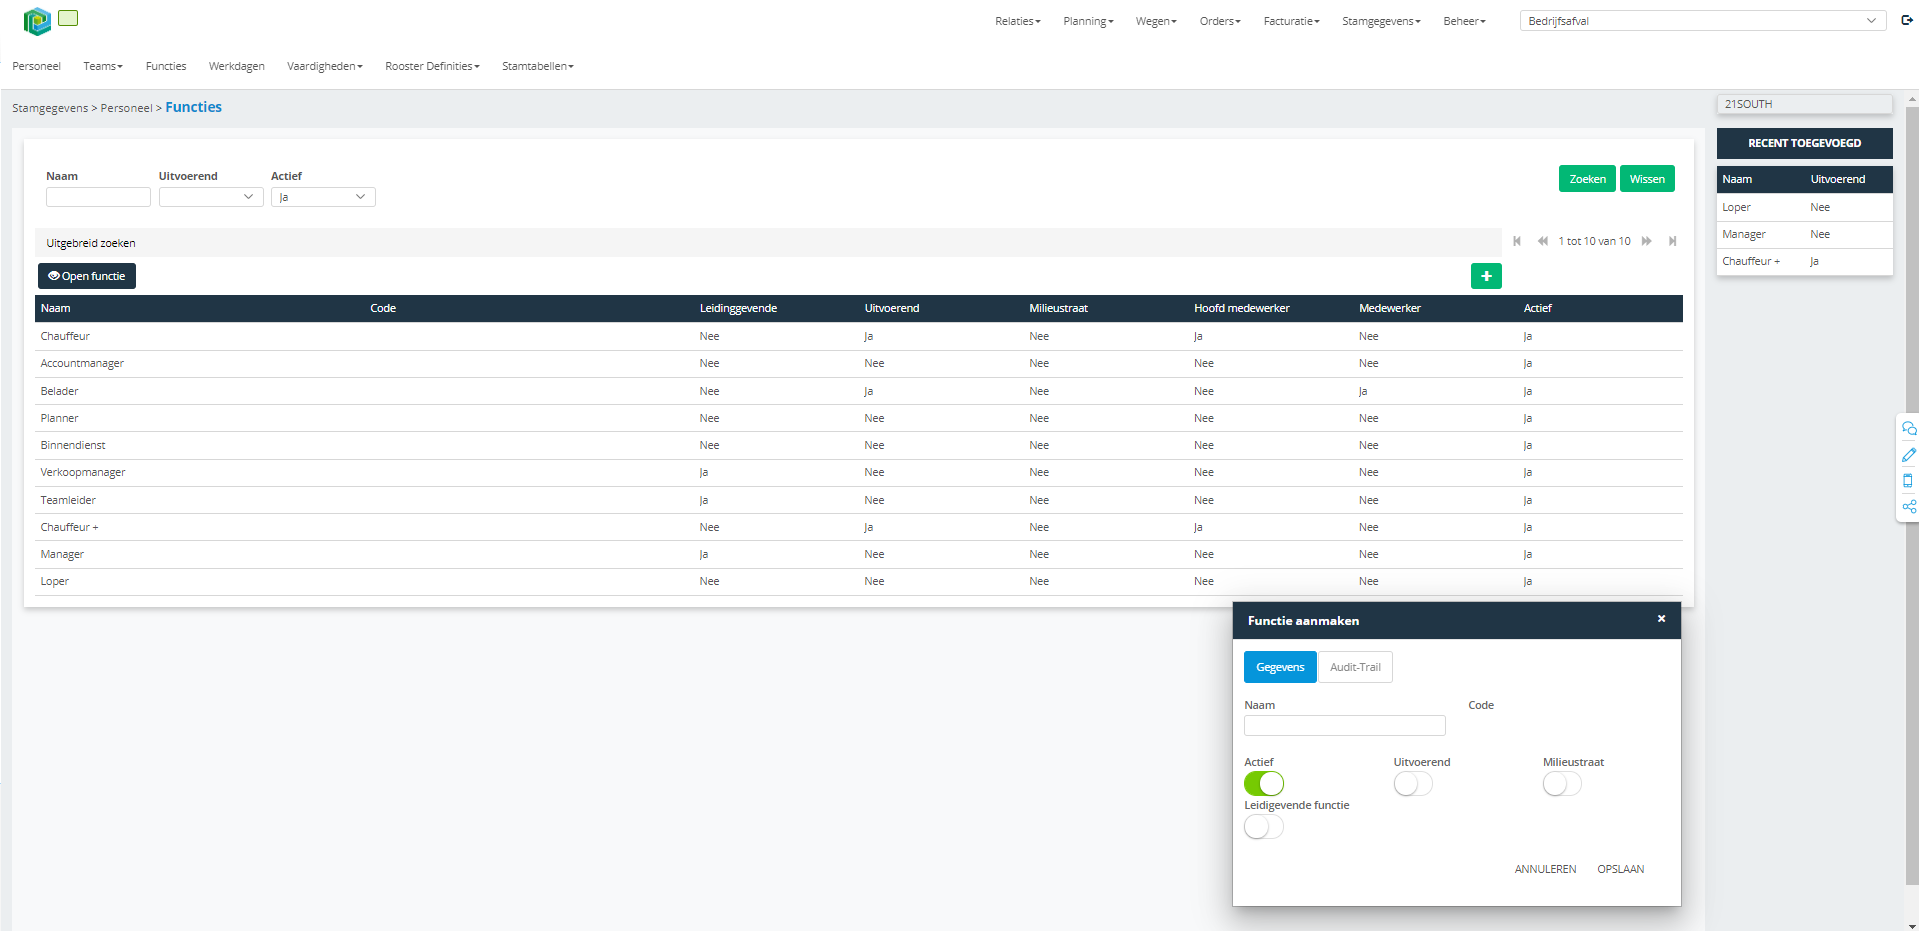Expand the Relaties menu

click(1018, 21)
